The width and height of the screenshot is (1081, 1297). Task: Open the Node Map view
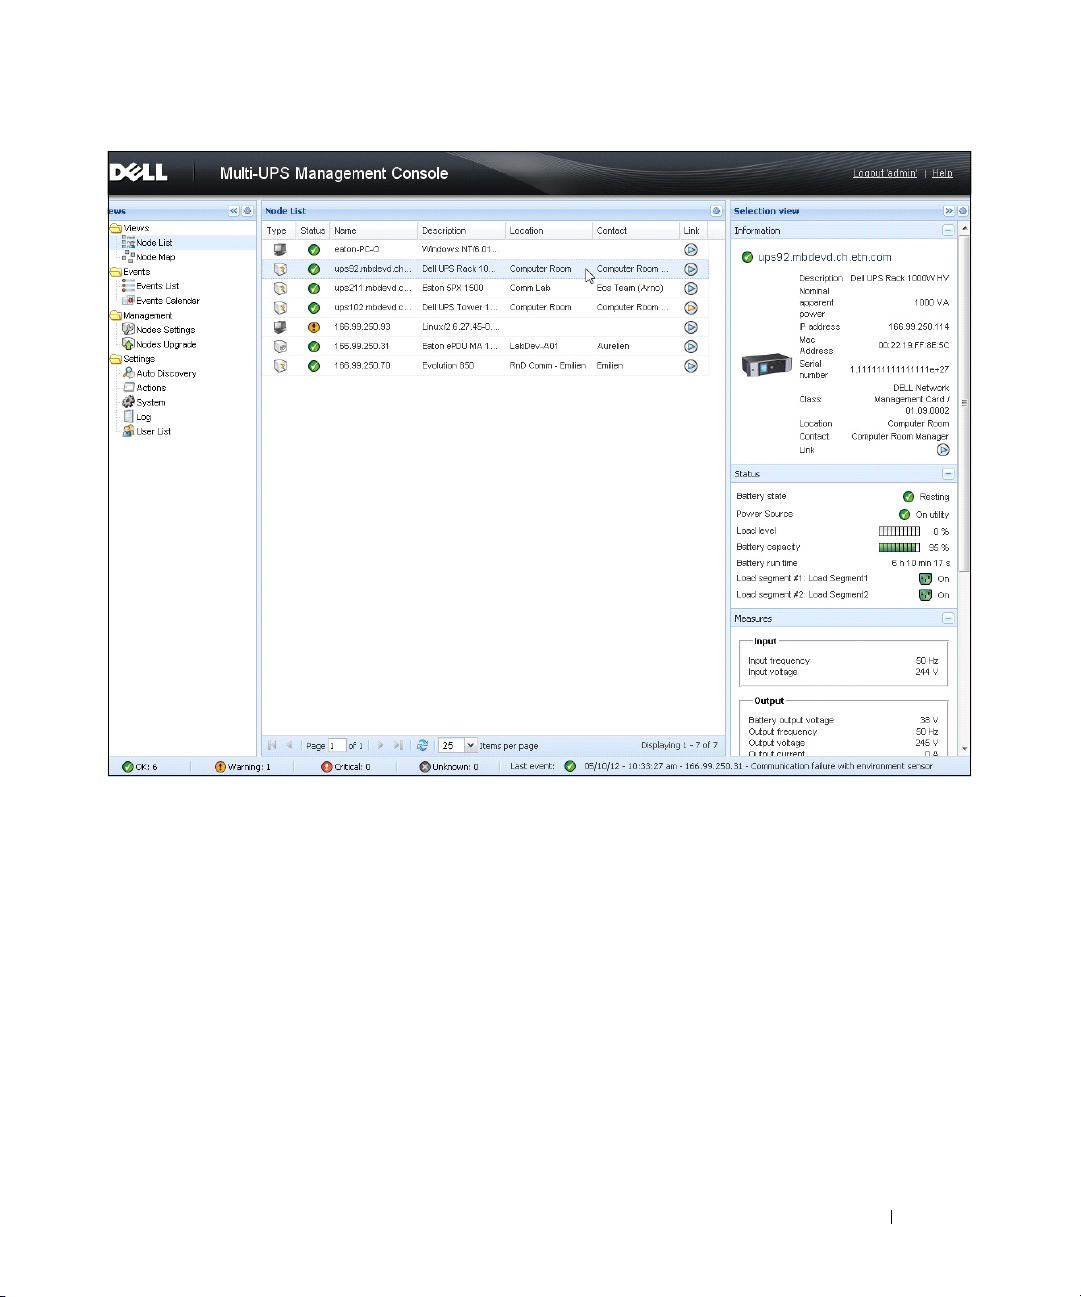154,257
